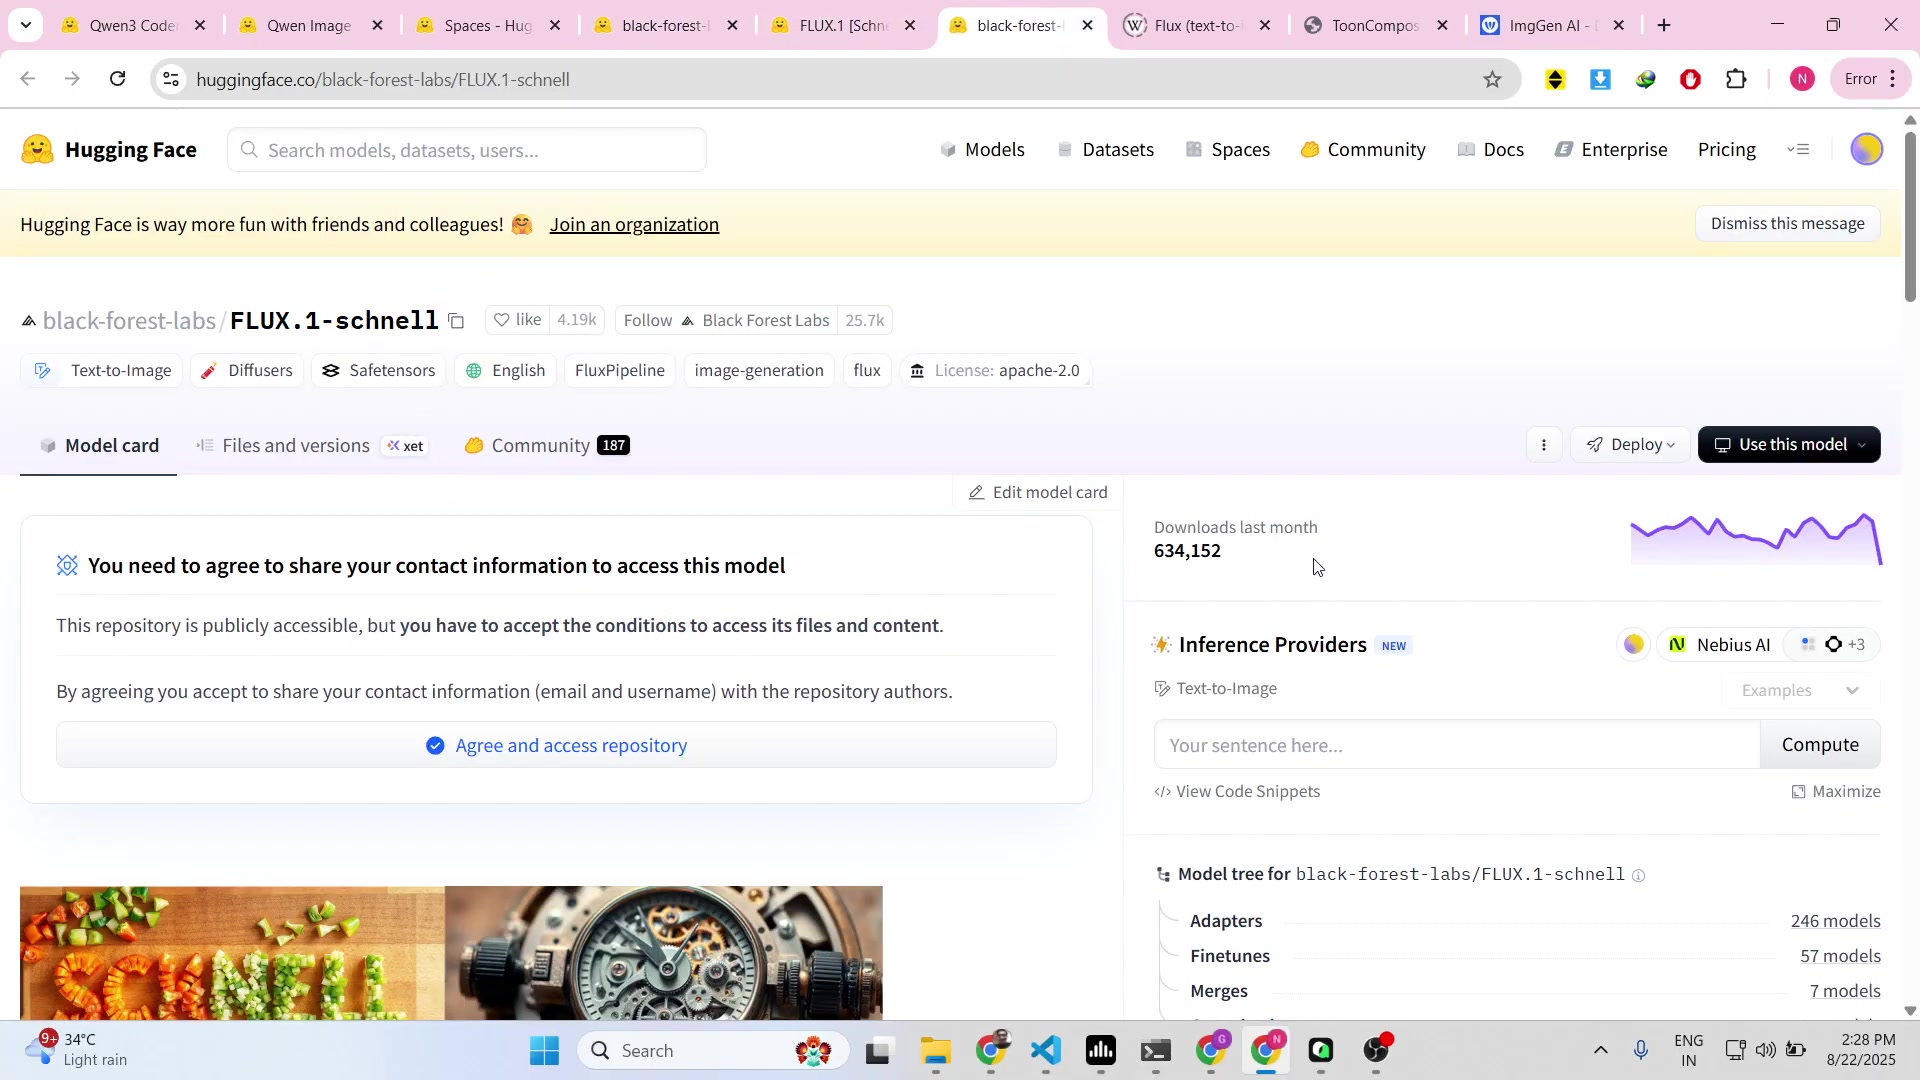Click the site information icon in address bar
The width and height of the screenshot is (1920, 1080).
click(172, 79)
